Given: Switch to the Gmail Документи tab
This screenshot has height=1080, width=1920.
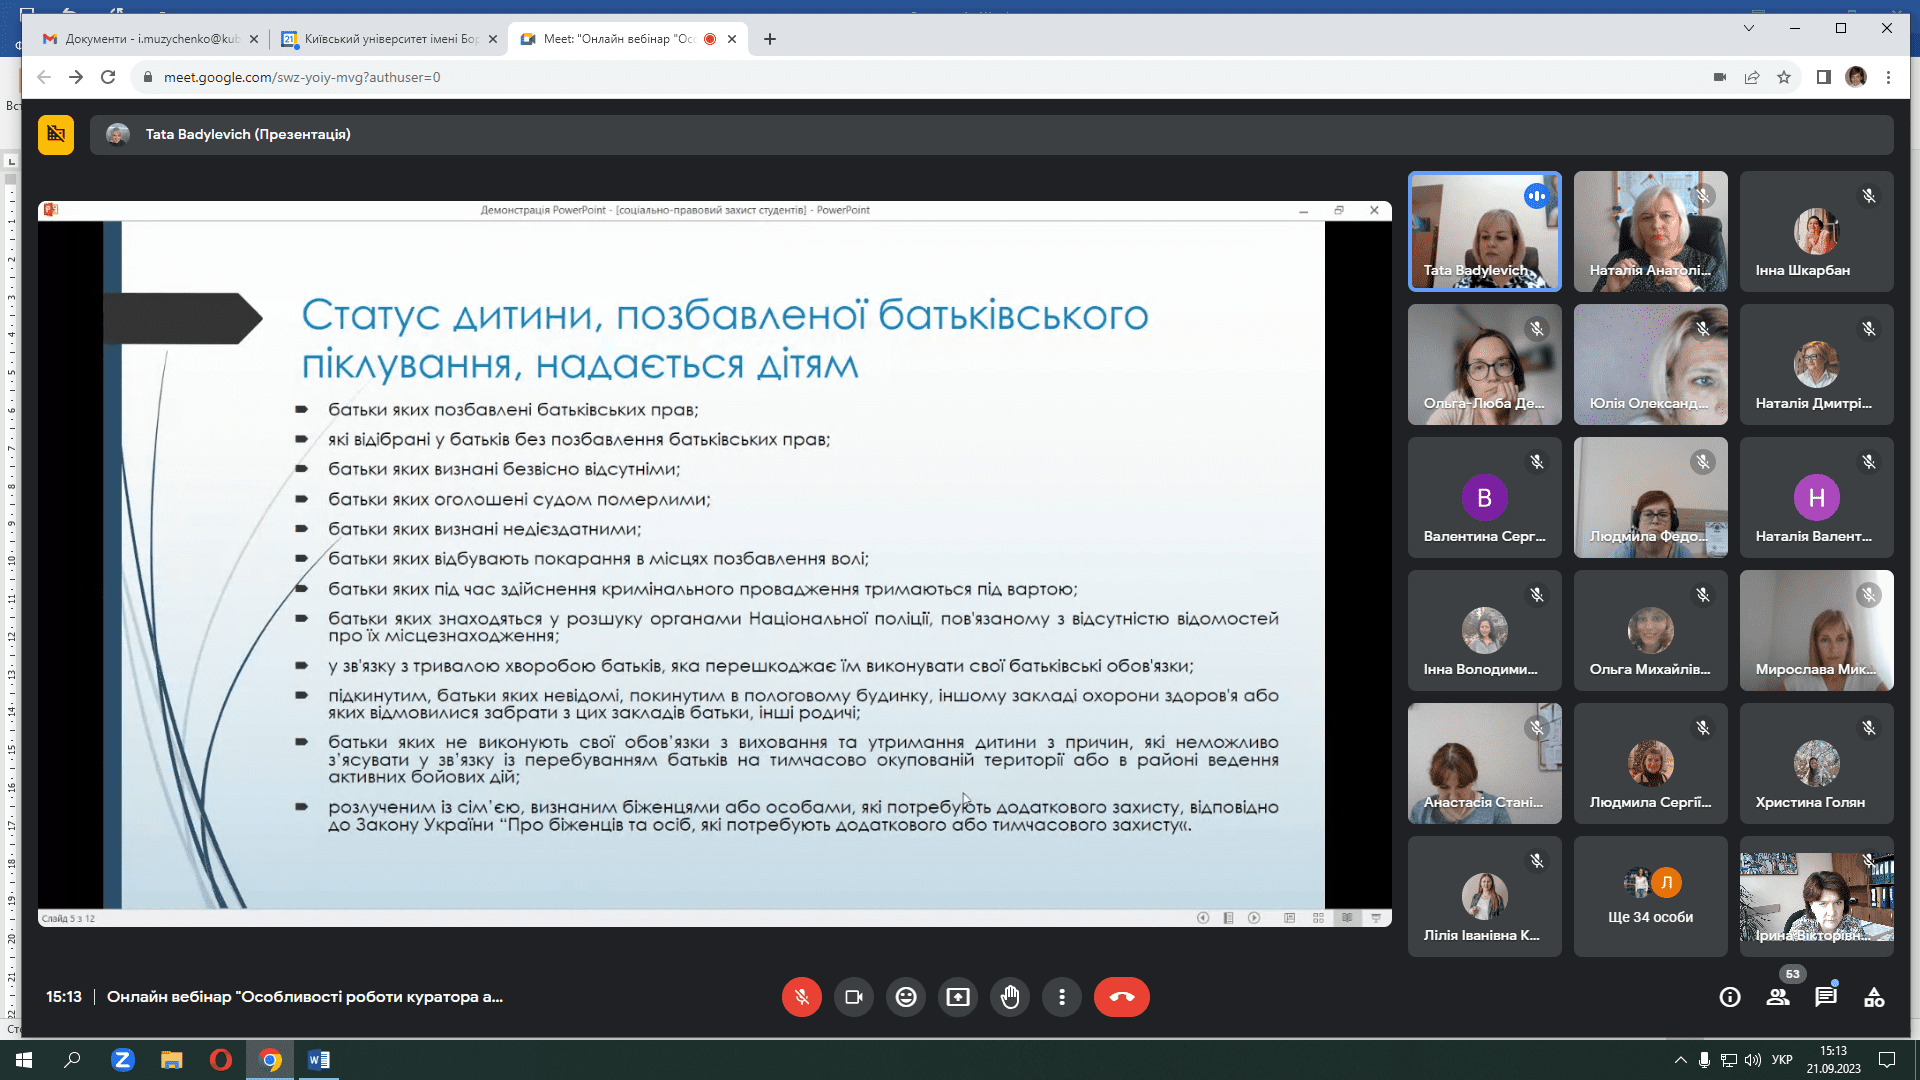Looking at the screenshot, I should (146, 39).
